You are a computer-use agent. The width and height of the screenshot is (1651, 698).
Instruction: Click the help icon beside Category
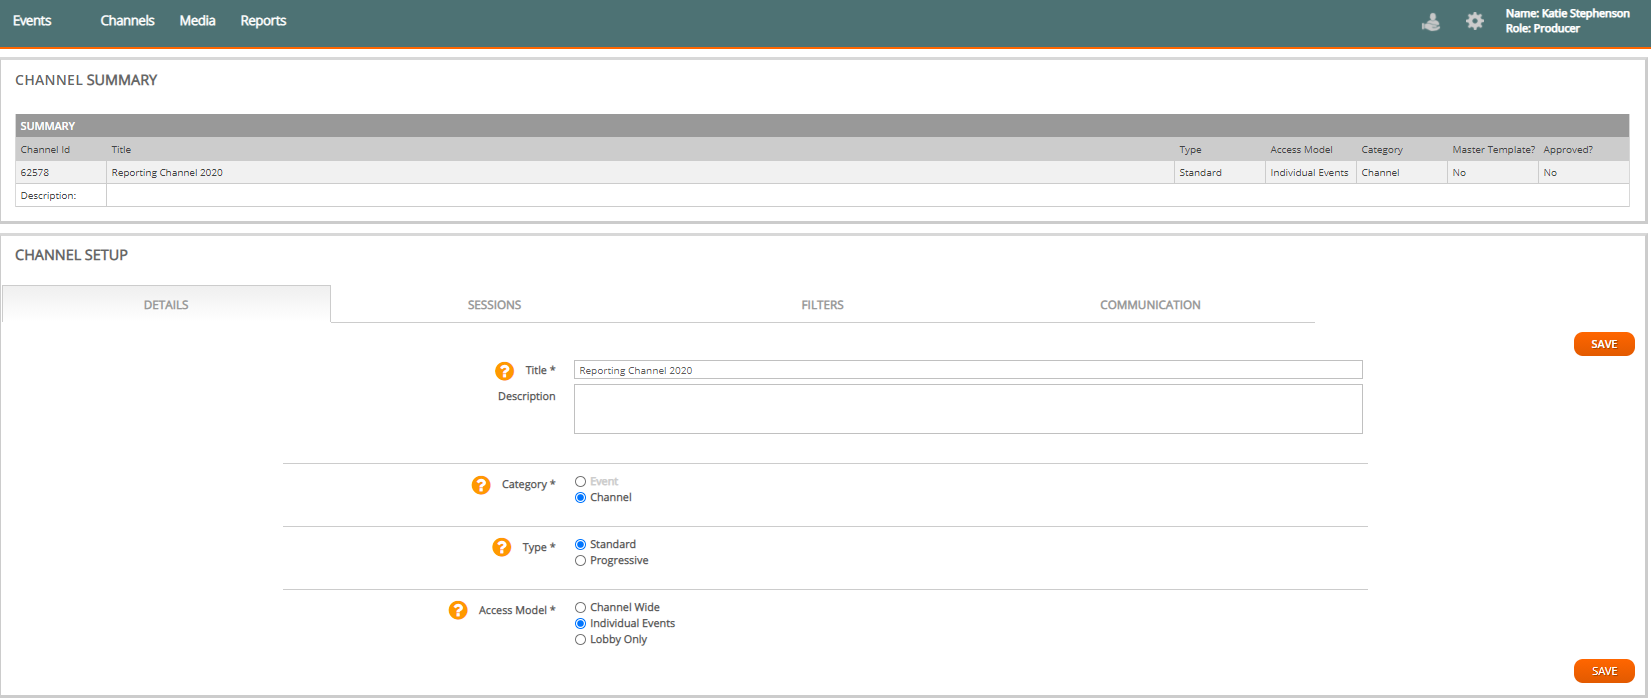click(481, 485)
